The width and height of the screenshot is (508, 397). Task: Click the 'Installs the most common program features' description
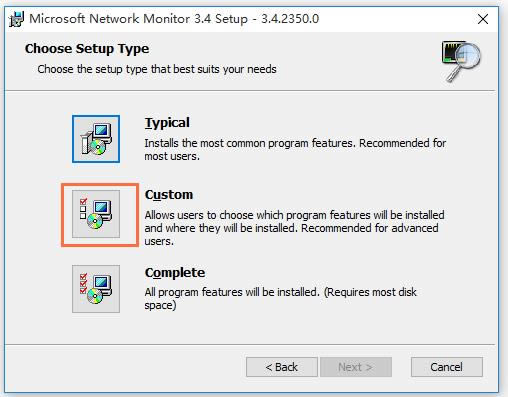coord(295,149)
